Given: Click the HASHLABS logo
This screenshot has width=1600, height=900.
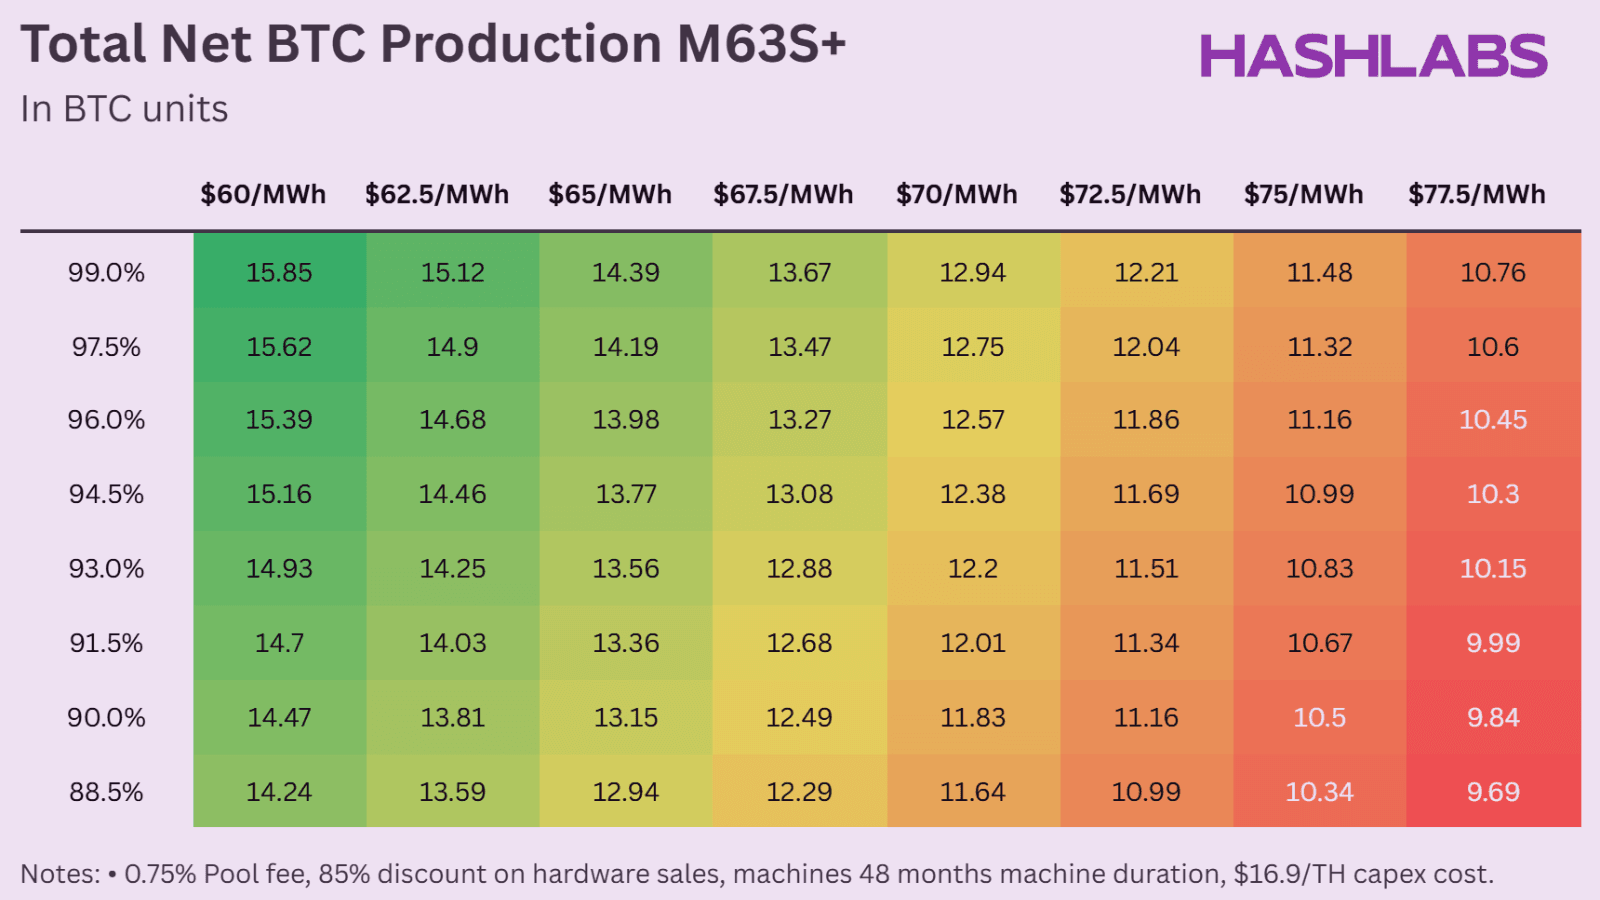Looking at the screenshot, I should (1373, 56).
